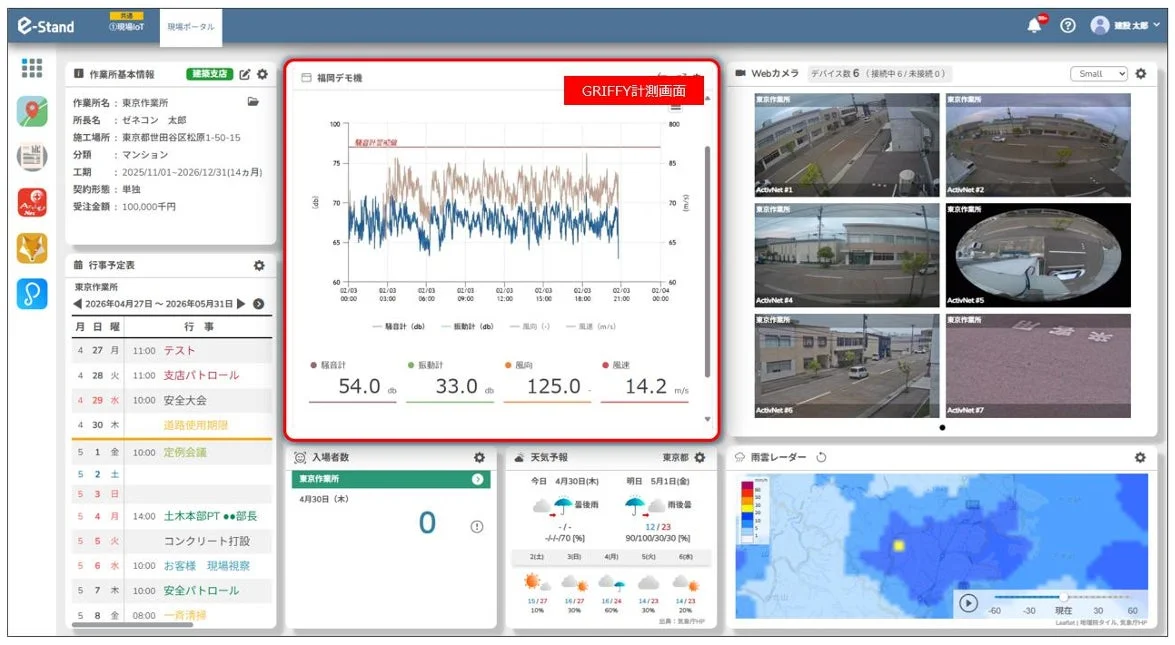Toggle the 振動計 (db) legend series
The image size is (1175, 645).
click(x=467, y=327)
